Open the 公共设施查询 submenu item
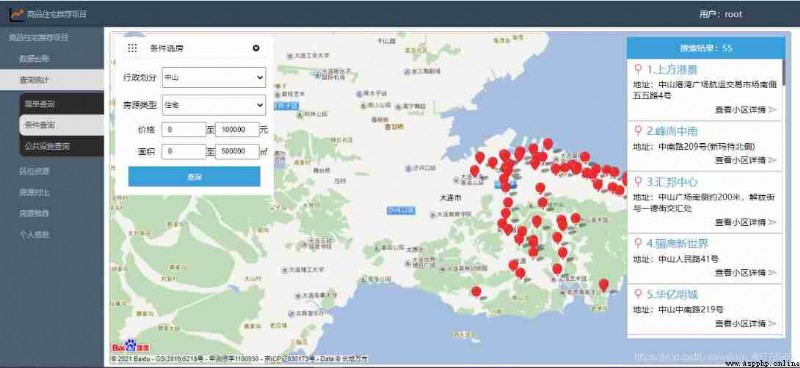Image resolution: width=800 pixels, height=368 pixels. (61, 146)
